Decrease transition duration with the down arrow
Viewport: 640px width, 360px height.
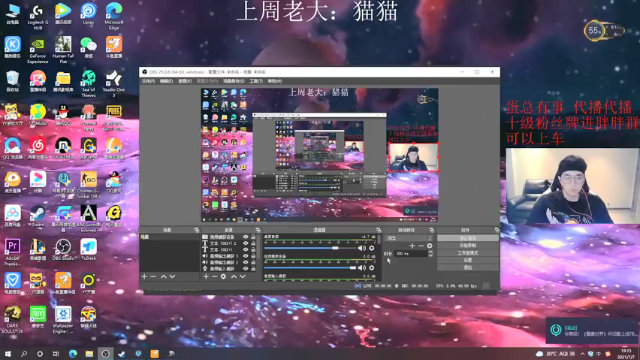[430, 256]
